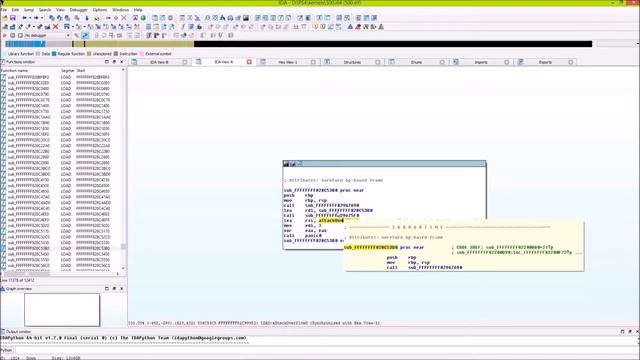640x360 pixels.
Task: Click first icon in graph node title bar
Action: 286,164
